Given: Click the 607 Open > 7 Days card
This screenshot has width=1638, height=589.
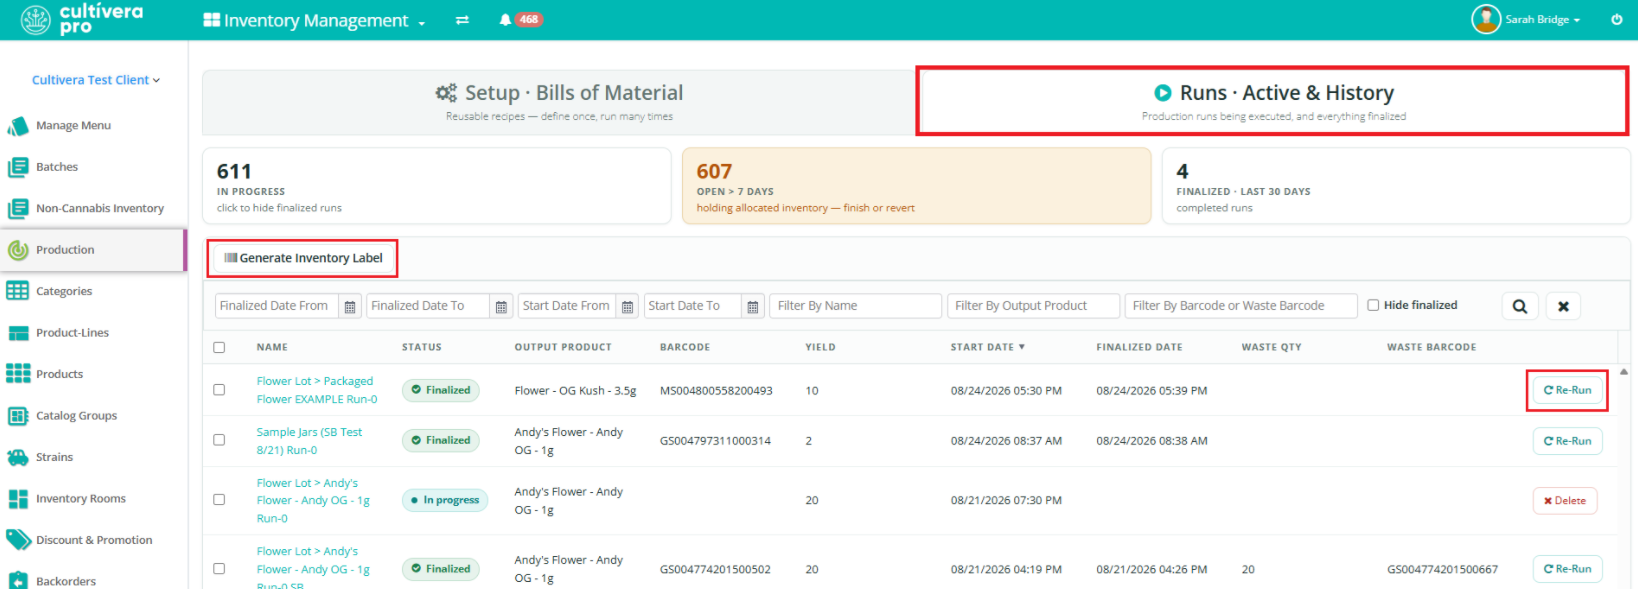Looking at the screenshot, I should 916,186.
